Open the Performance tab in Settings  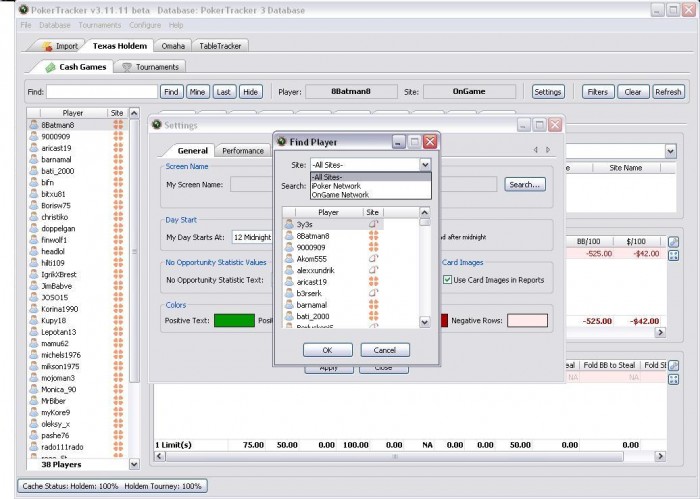243,150
